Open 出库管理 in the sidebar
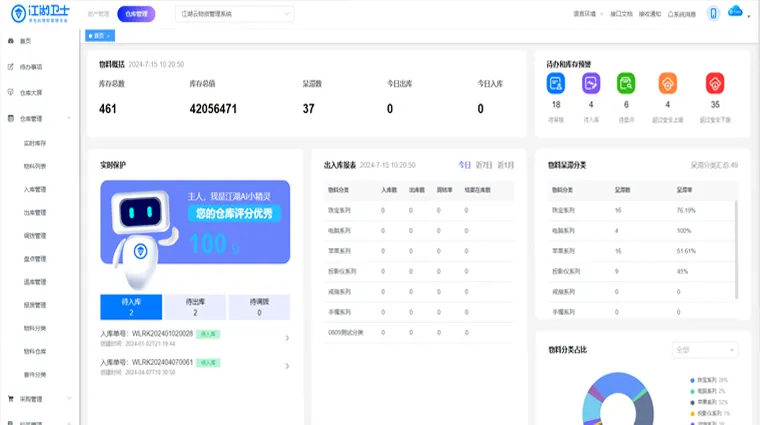The image size is (760, 425). point(35,213)
